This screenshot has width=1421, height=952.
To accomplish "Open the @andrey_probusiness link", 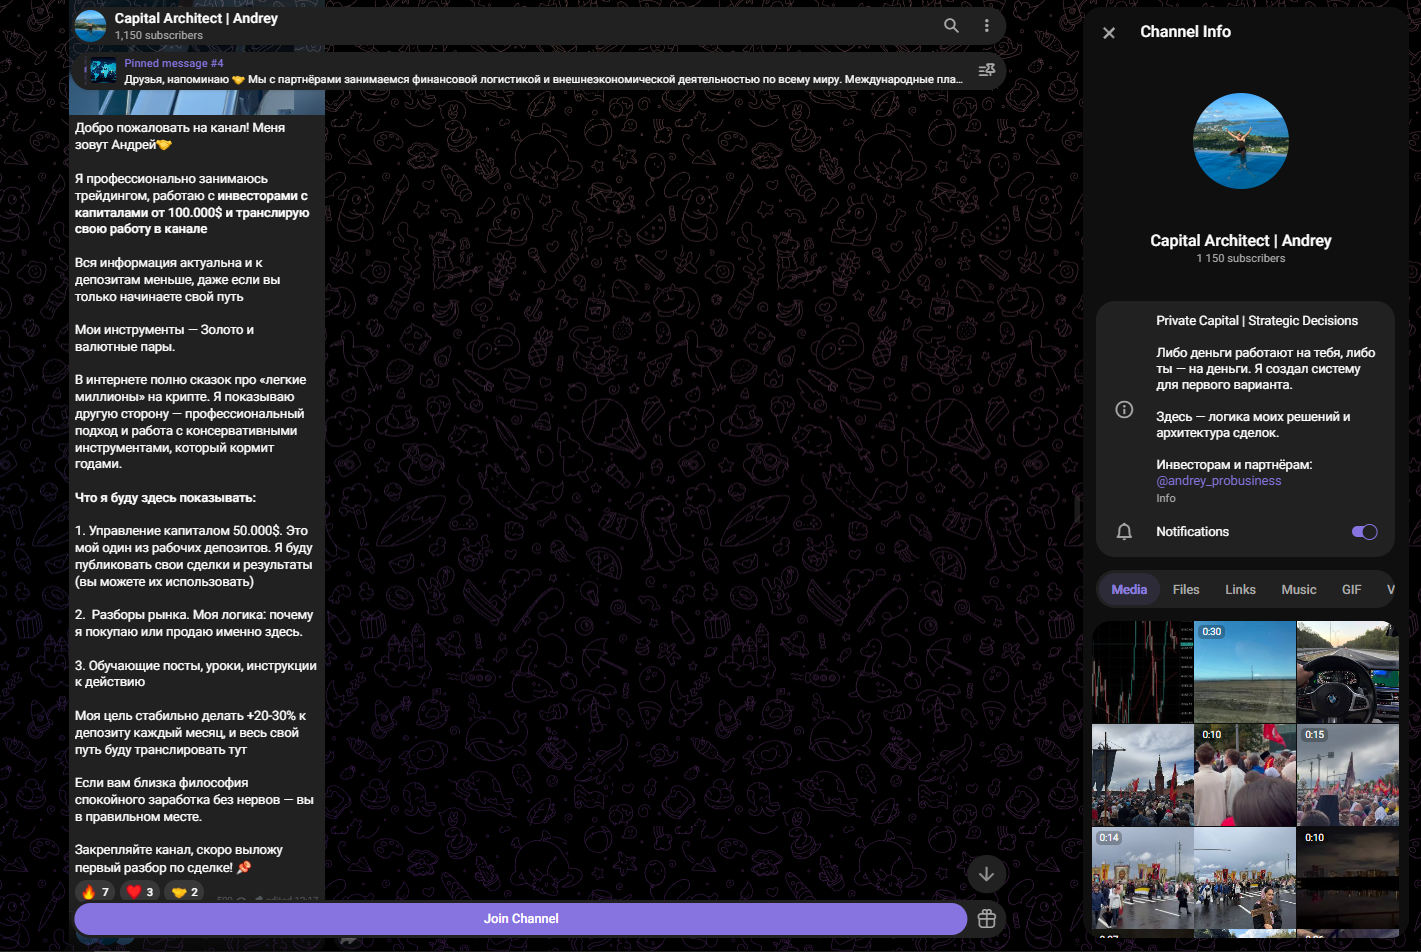I will click(1218, 481).
